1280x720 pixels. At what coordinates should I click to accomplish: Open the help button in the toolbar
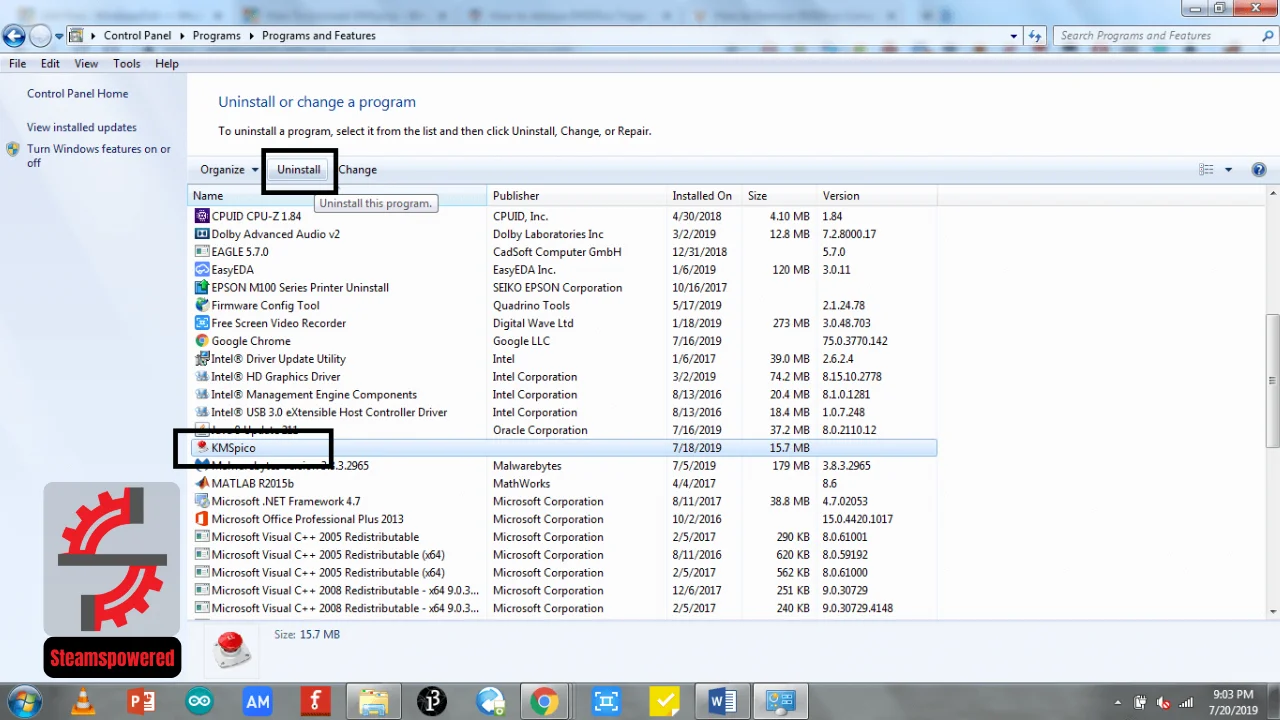coord(1259,170)
